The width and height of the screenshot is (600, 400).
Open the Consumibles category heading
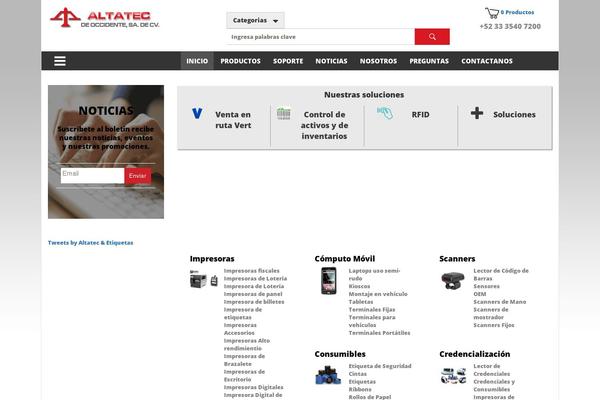[x=340, y=354]
